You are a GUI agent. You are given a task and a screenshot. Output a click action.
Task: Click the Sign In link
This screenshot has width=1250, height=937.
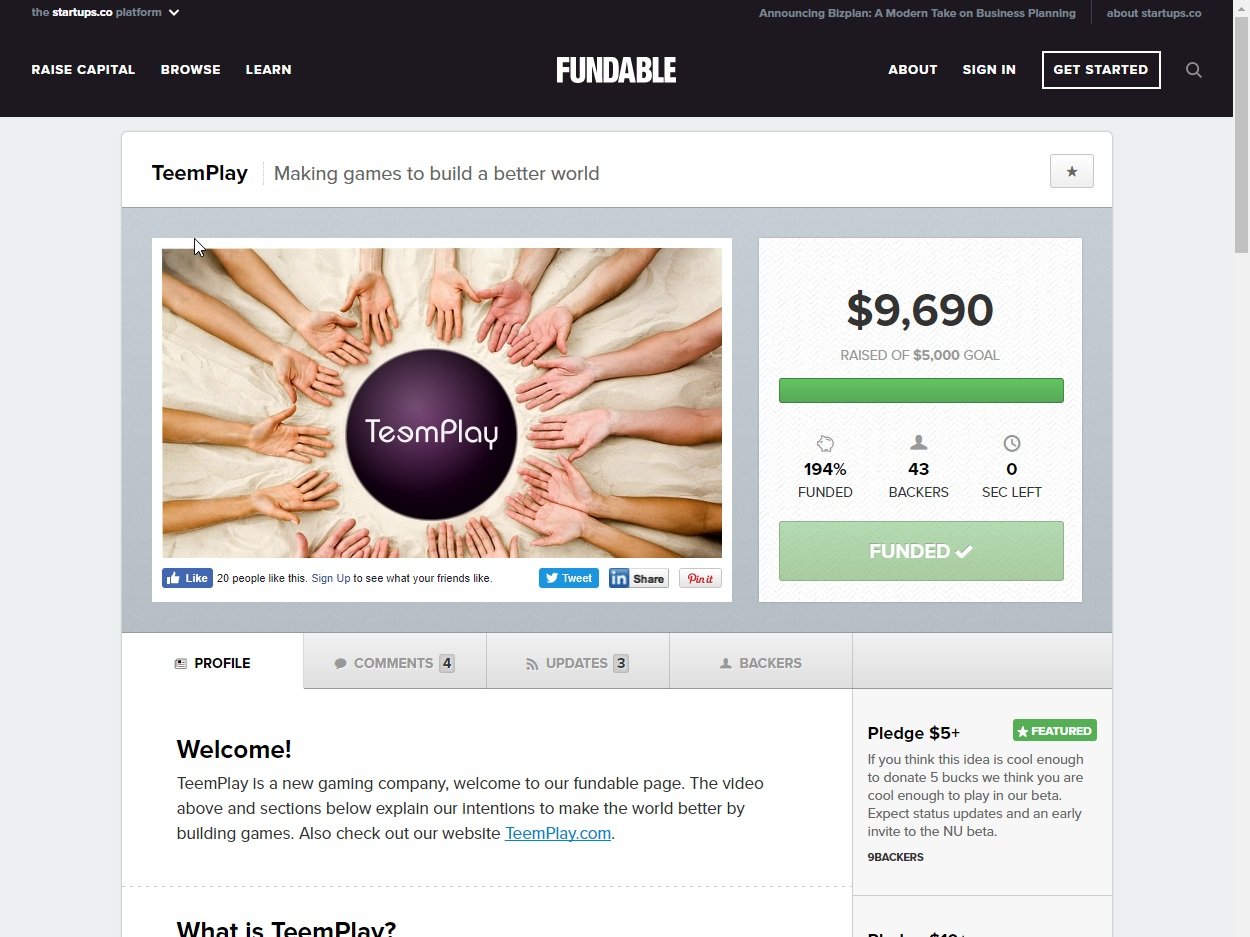[989, 70]
